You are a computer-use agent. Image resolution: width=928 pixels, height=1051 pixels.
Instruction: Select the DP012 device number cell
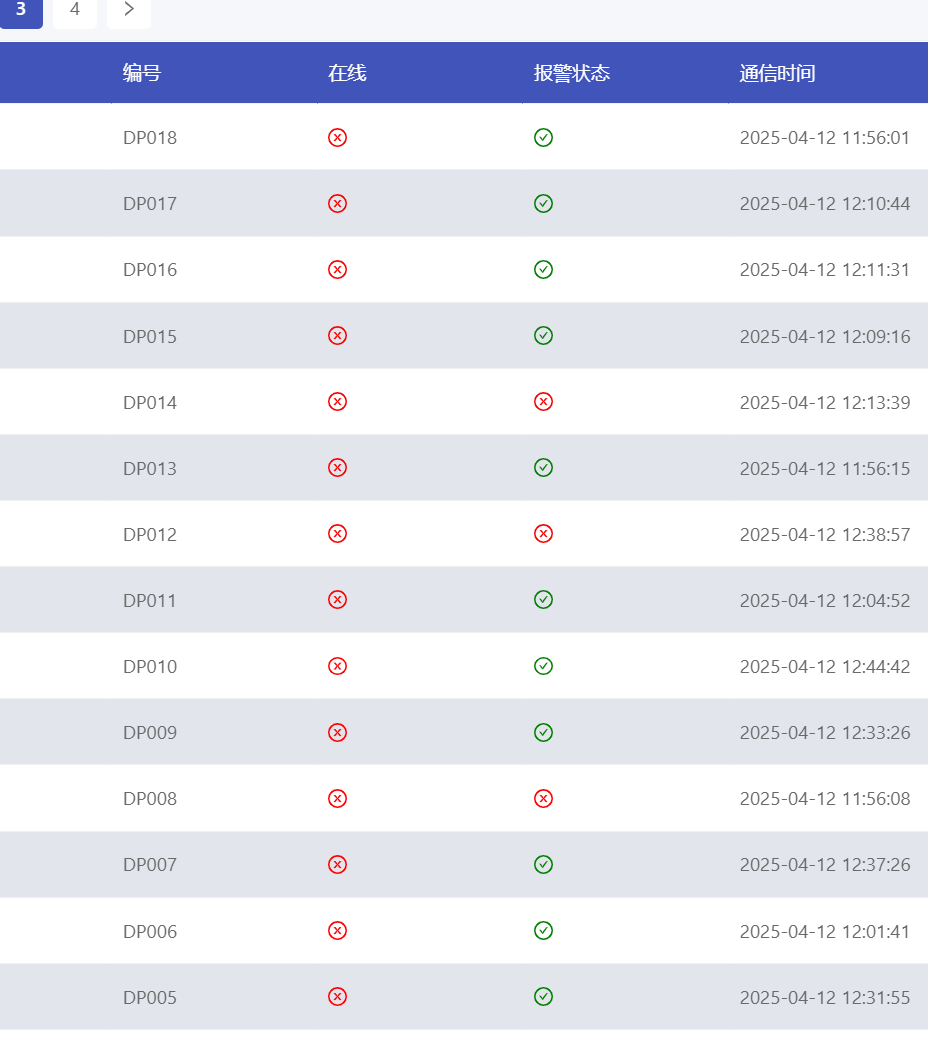(150, 534)
